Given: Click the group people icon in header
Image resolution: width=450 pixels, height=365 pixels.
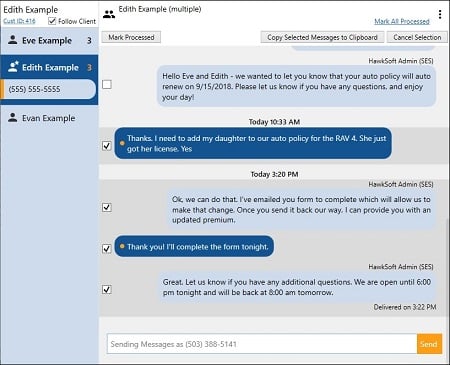Looking at the screenshot, I should [x=109, y=14].
